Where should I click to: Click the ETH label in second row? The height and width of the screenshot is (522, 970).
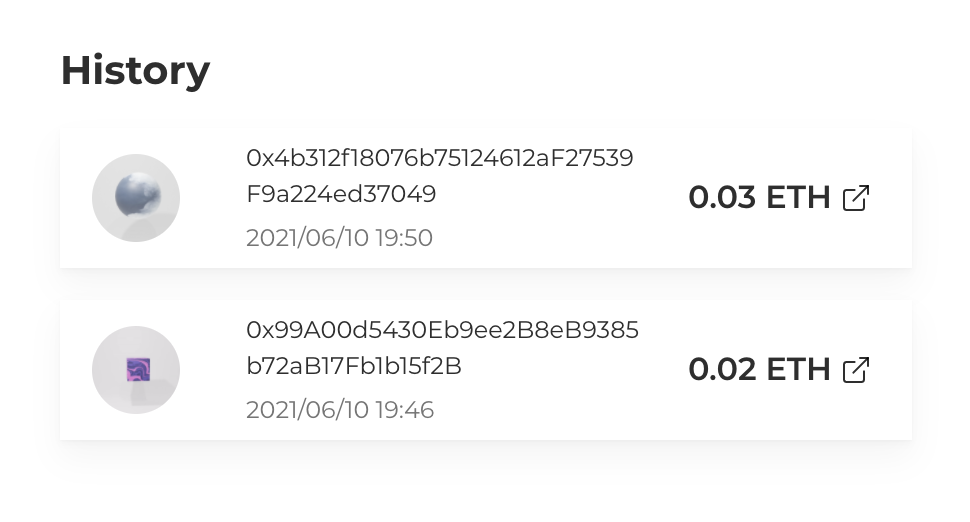tap(798, 369)
